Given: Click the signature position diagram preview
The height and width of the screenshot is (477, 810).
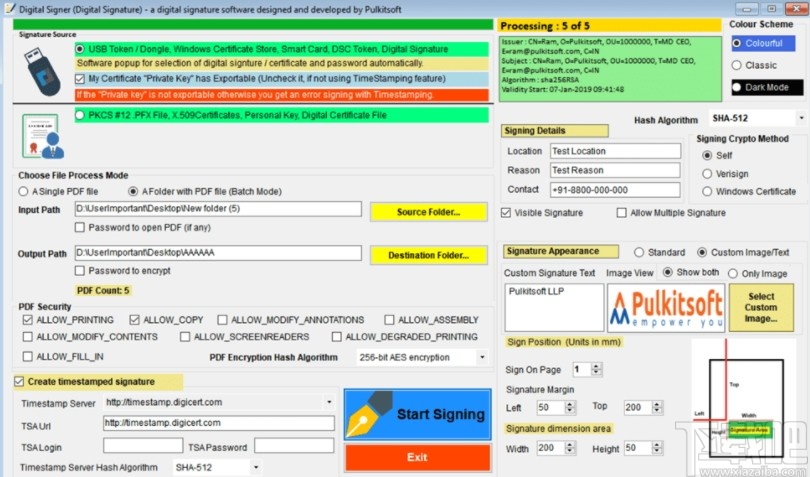Looking at the screenshot, I should pyautogui.click(x=744, y=401).
